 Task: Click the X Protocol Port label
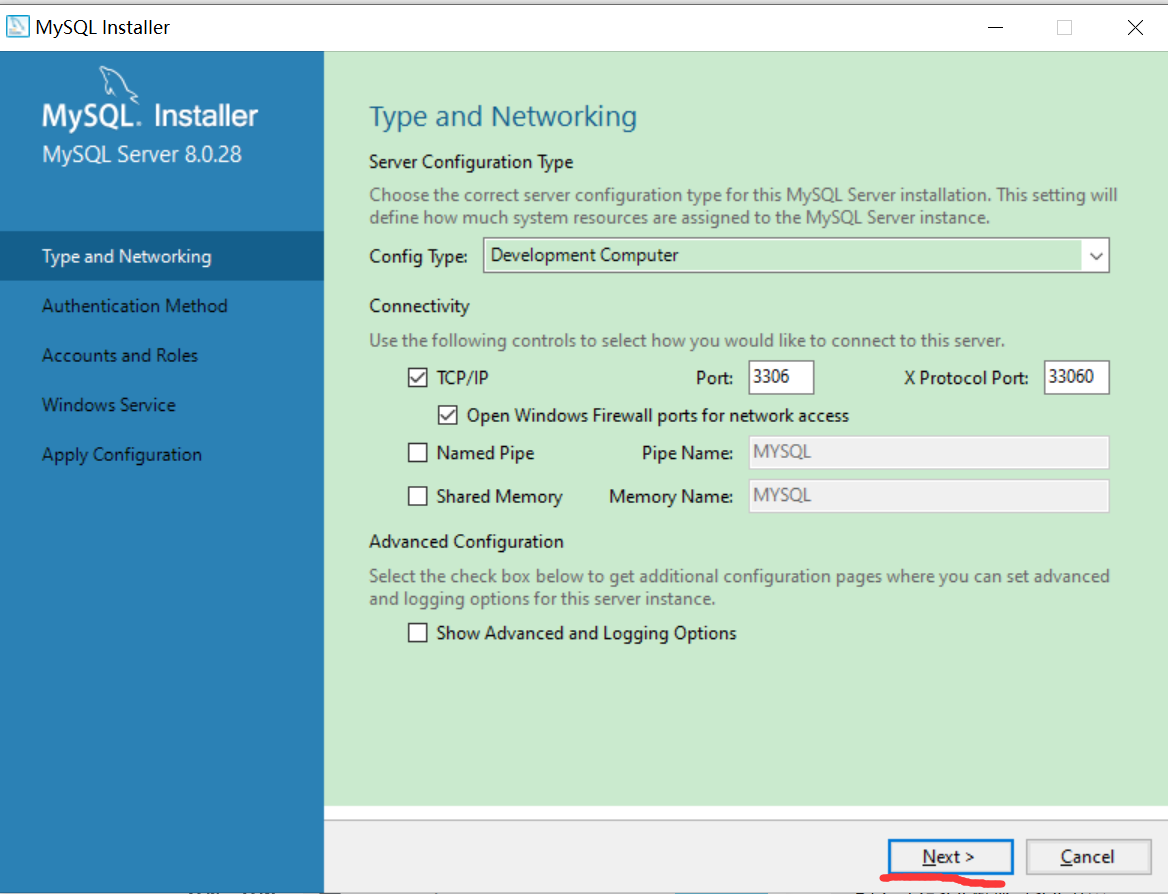965,378
